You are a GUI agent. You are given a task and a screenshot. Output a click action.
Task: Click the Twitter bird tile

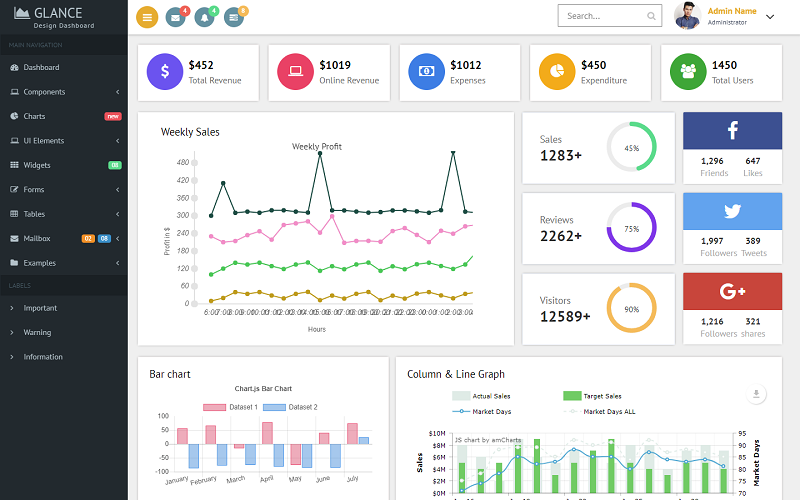(x=732, y=211)
